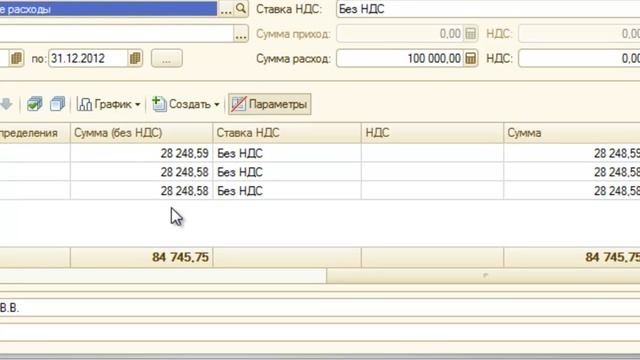Click the total 84 745,75 under Сумма (без НДС)

coord(141,257)
